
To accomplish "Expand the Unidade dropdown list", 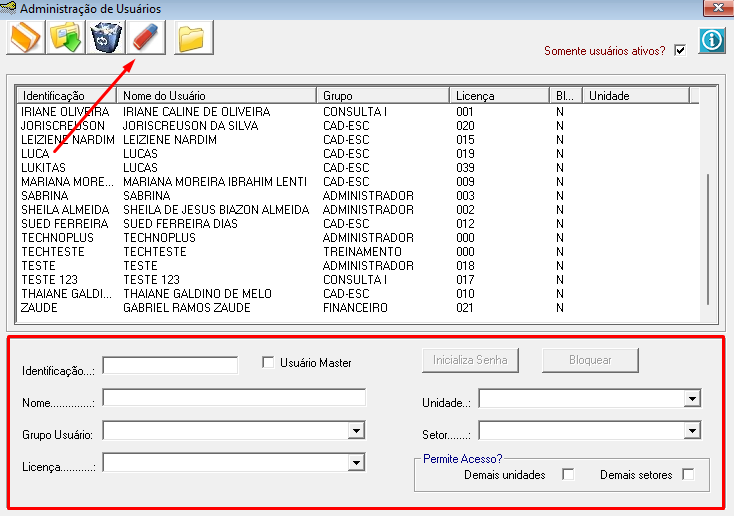I will (692, 398).
